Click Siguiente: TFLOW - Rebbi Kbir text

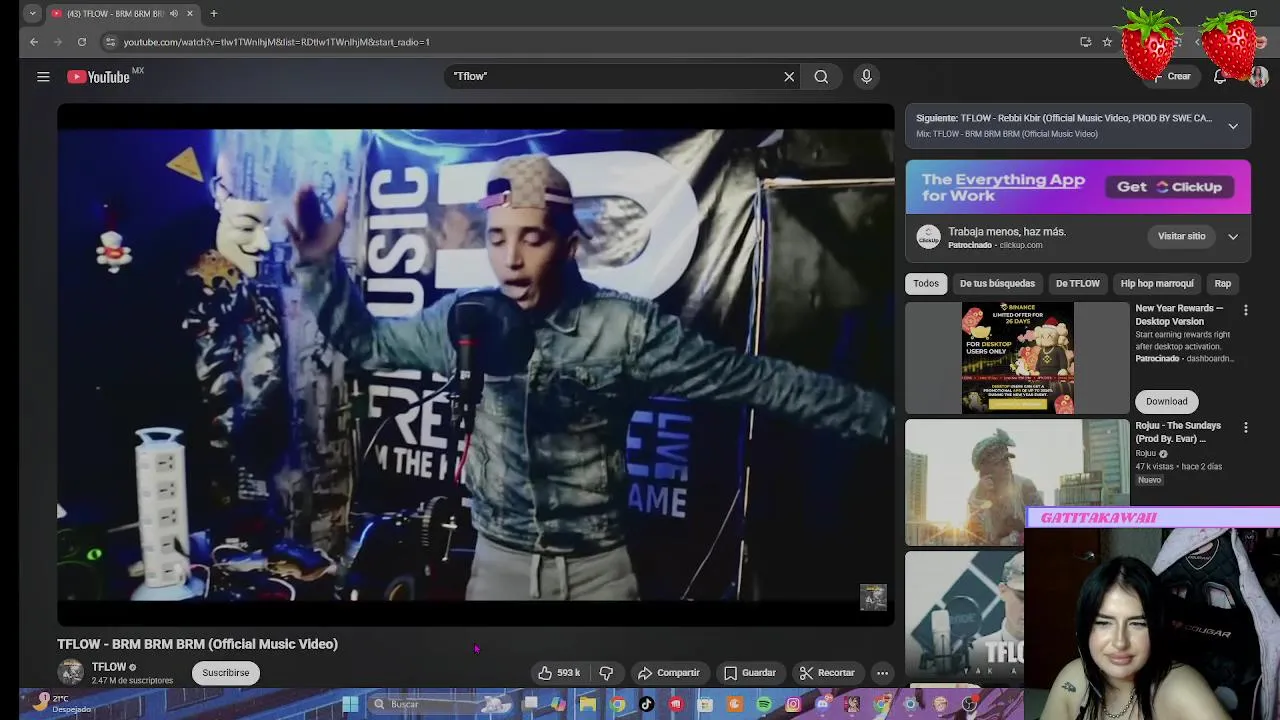click(x=1064, y=118)
